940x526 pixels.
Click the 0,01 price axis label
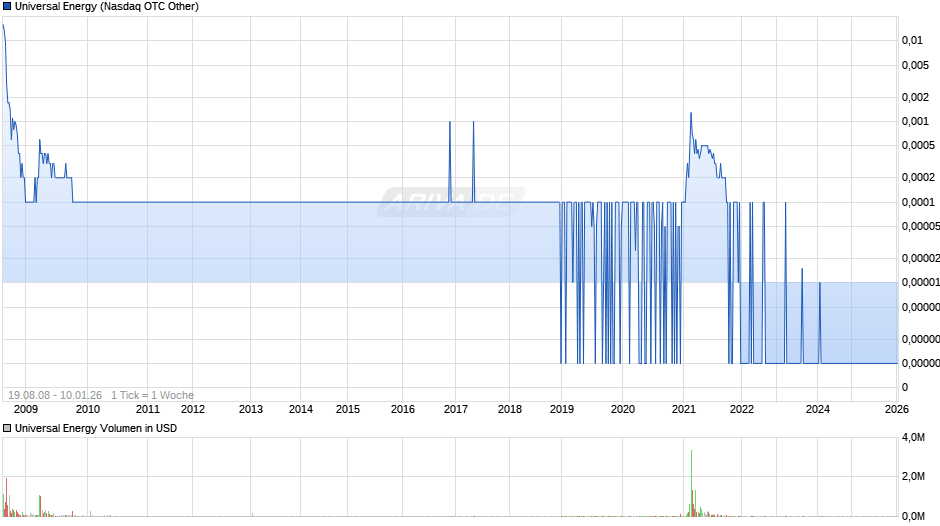coord(912,40)
